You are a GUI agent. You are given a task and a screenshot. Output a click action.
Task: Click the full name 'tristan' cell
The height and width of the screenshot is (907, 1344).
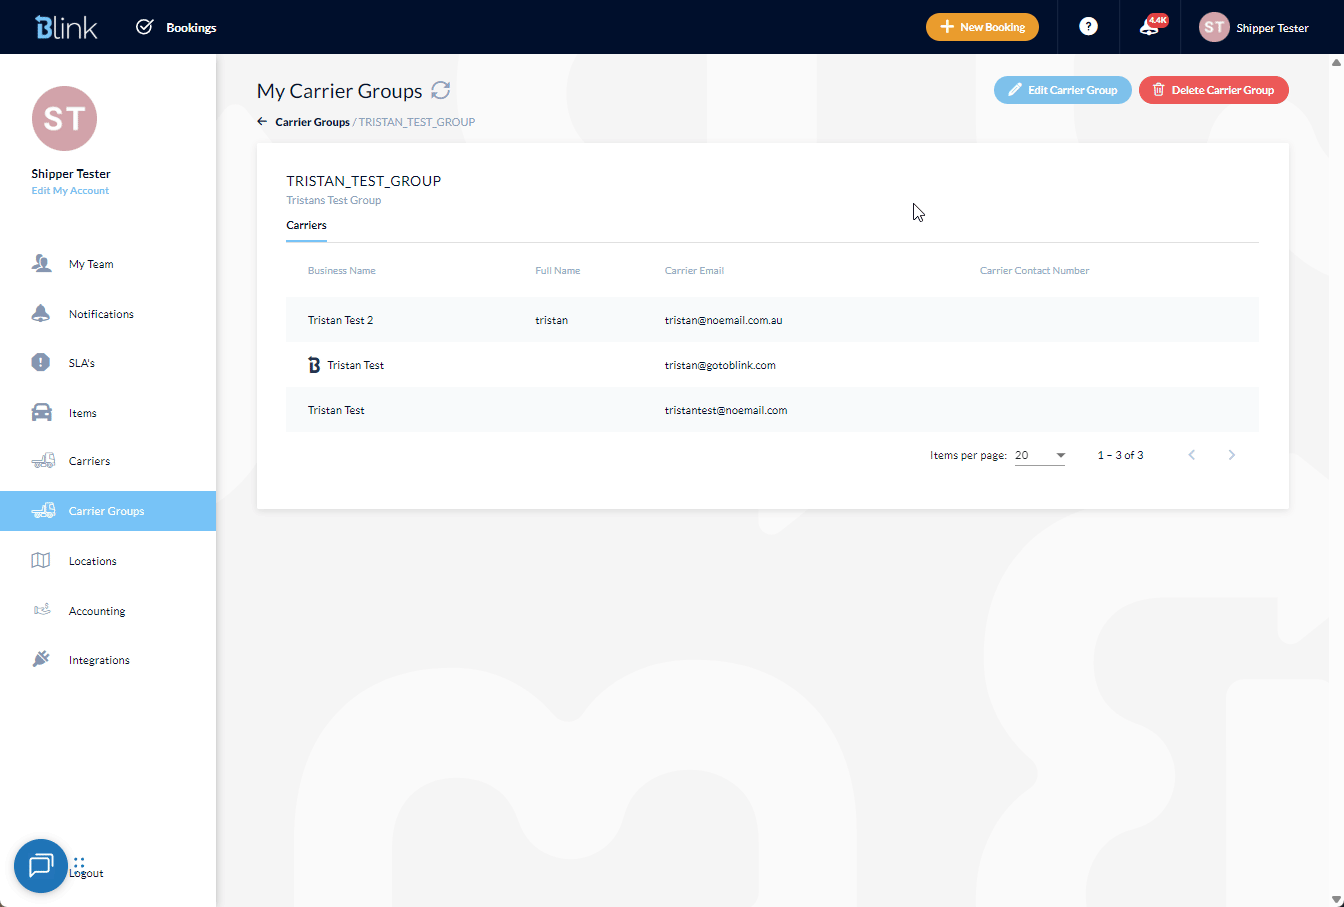click(551, 320)
